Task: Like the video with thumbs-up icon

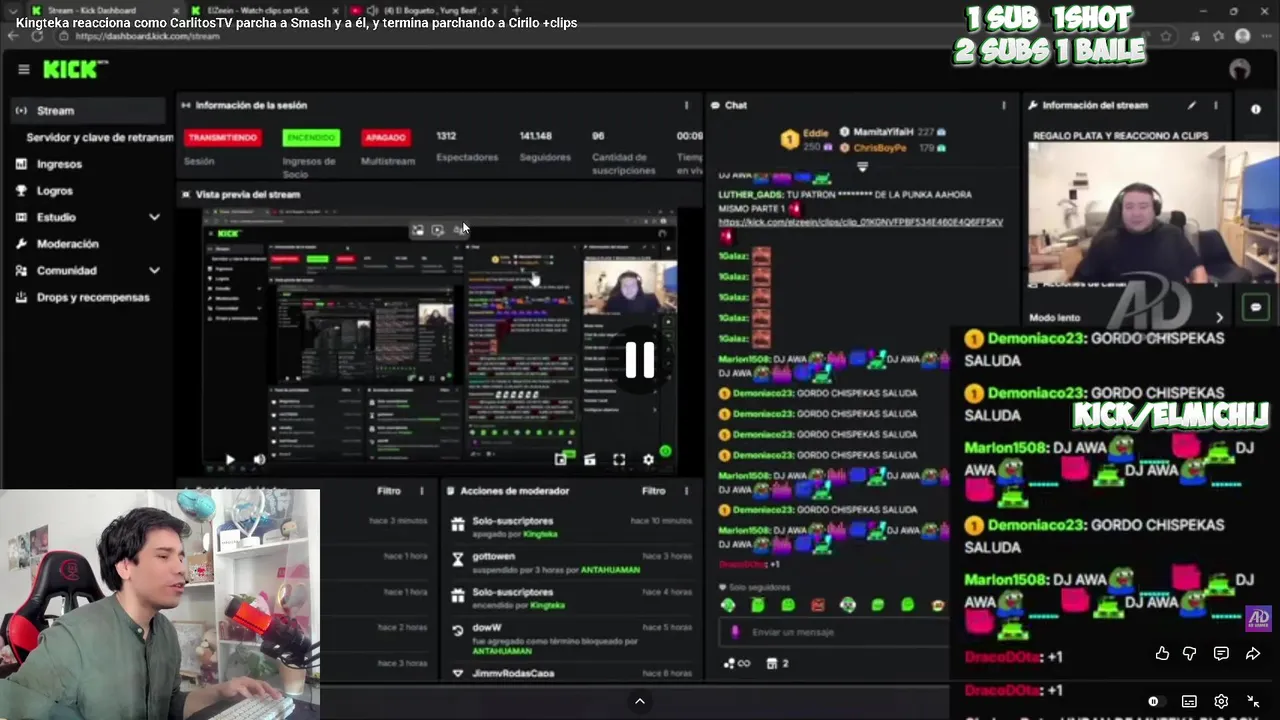Action: click(x=1162, y=653)
